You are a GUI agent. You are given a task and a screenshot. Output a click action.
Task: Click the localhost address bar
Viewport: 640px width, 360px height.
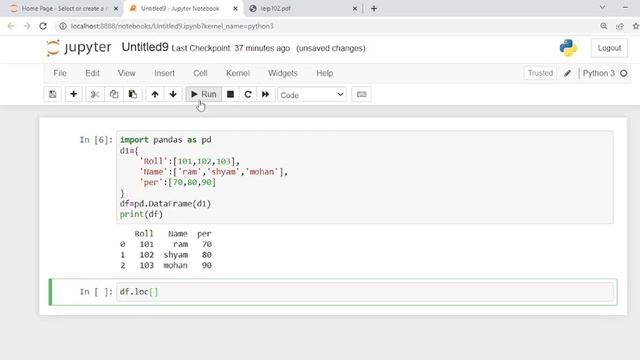171,26
